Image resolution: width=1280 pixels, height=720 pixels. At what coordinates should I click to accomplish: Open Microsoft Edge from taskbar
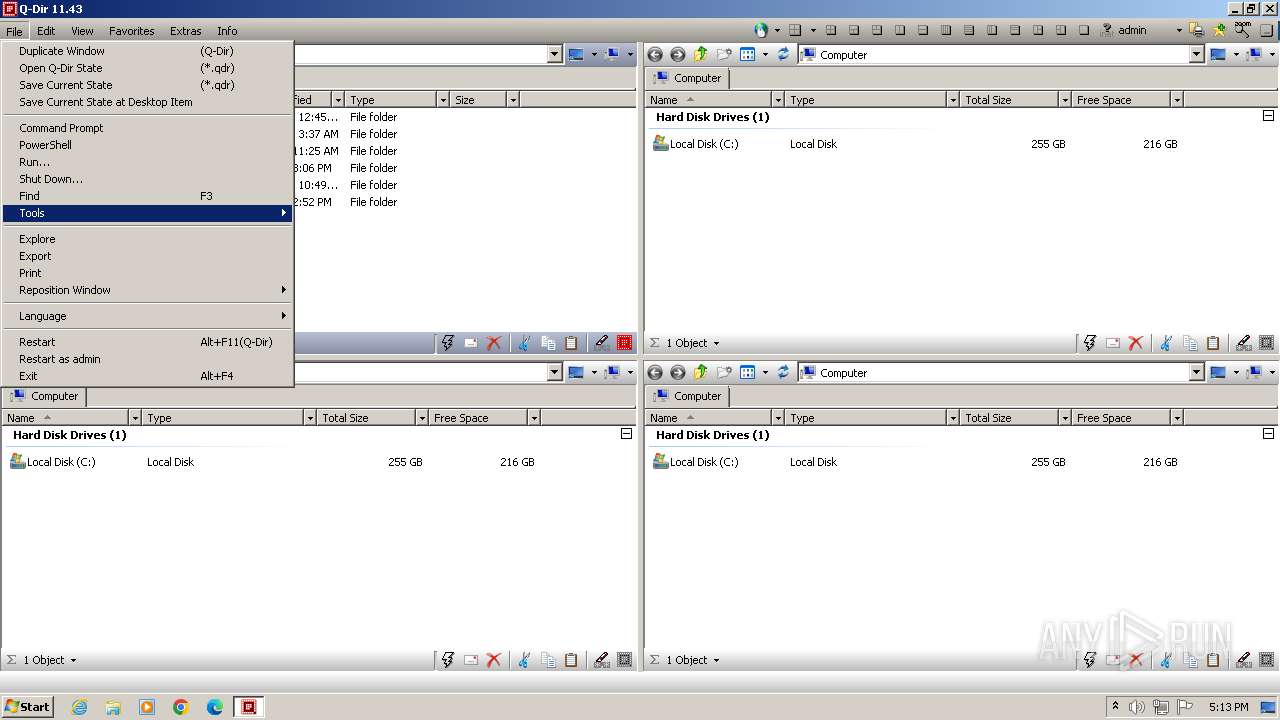click(215, 707)
